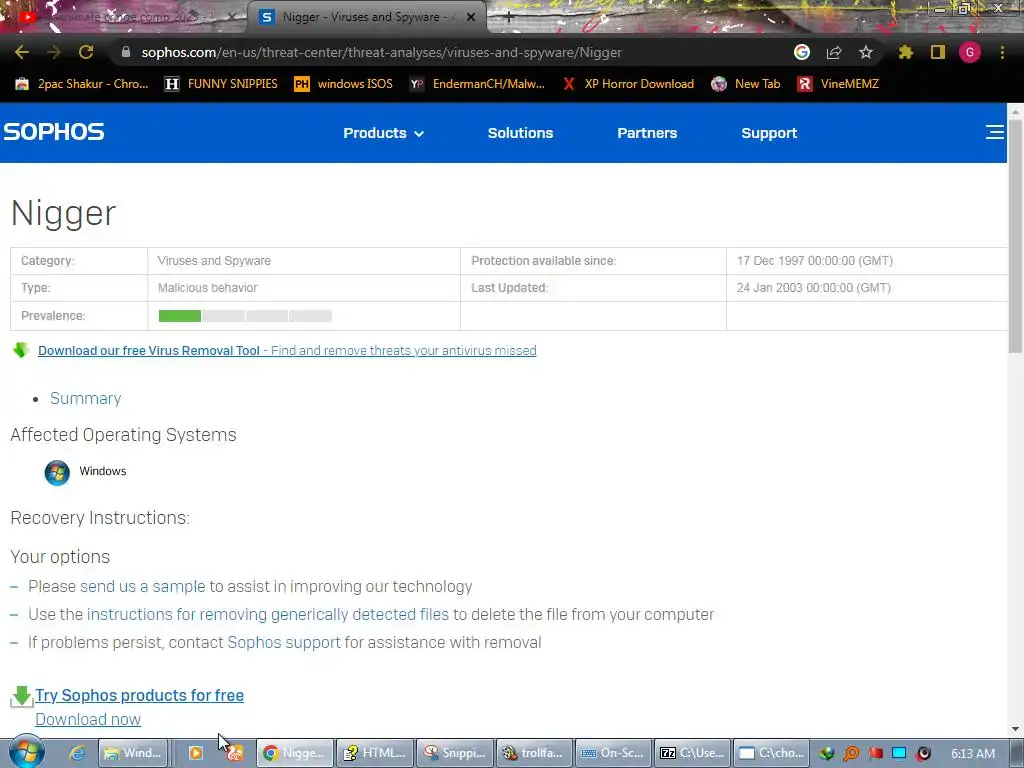
Task: Click the red flag system tray icon
Action: [875, 753]
